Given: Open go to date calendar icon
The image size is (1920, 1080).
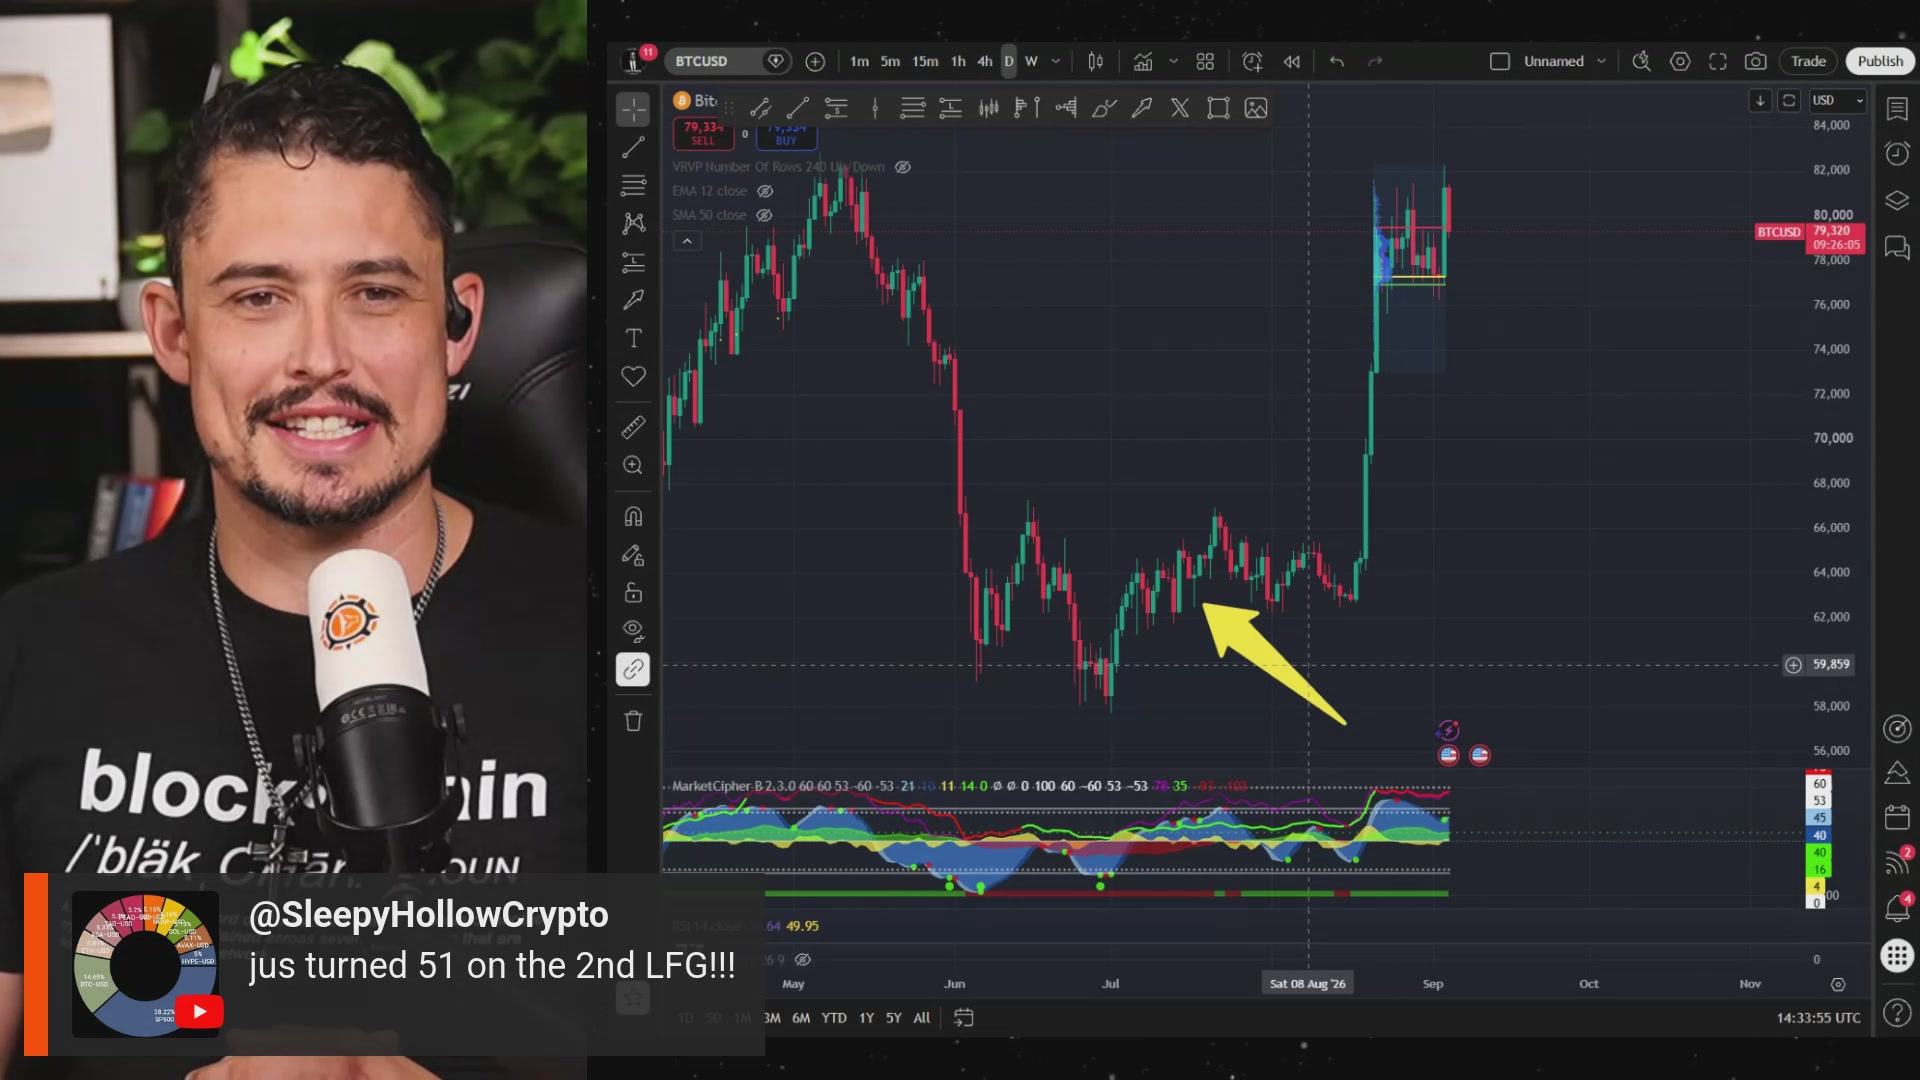Looking at the screenshot, I should 964,1018.
